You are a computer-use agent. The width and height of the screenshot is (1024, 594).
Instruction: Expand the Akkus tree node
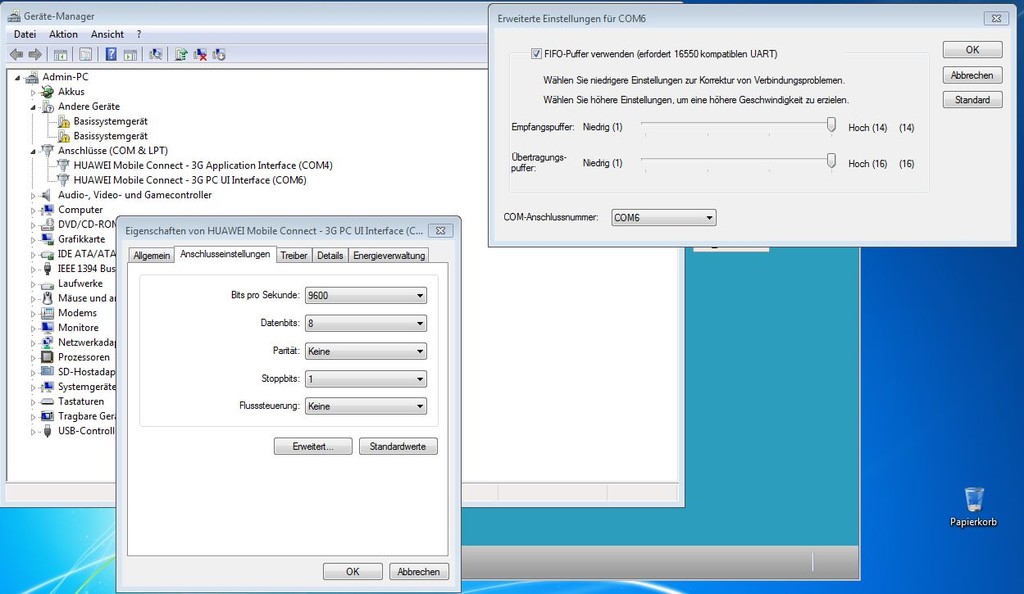coord(33,93)
